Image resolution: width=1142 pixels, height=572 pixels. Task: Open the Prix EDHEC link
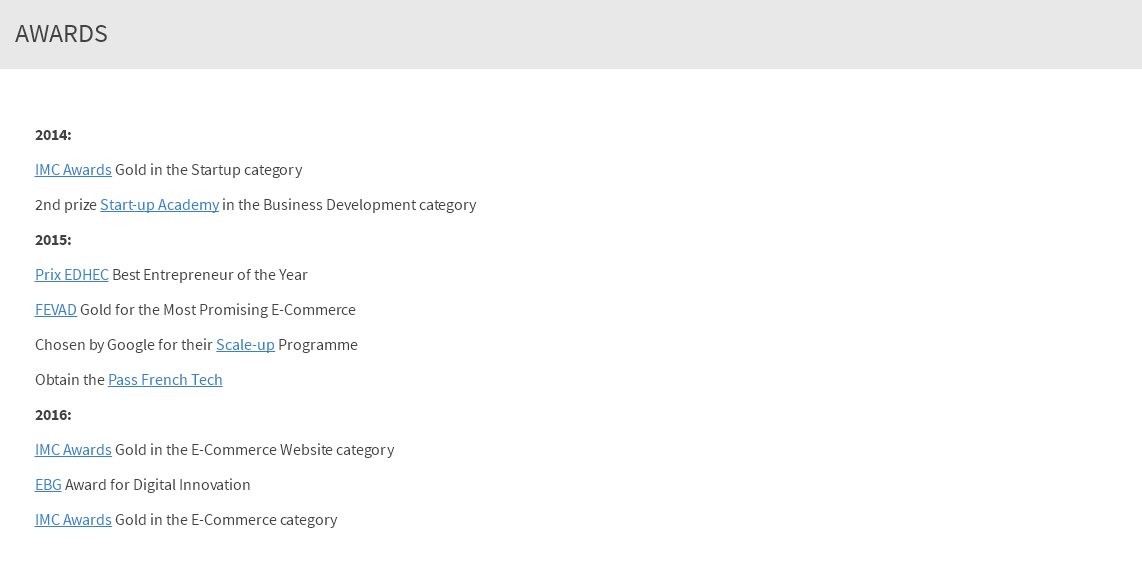71,275
